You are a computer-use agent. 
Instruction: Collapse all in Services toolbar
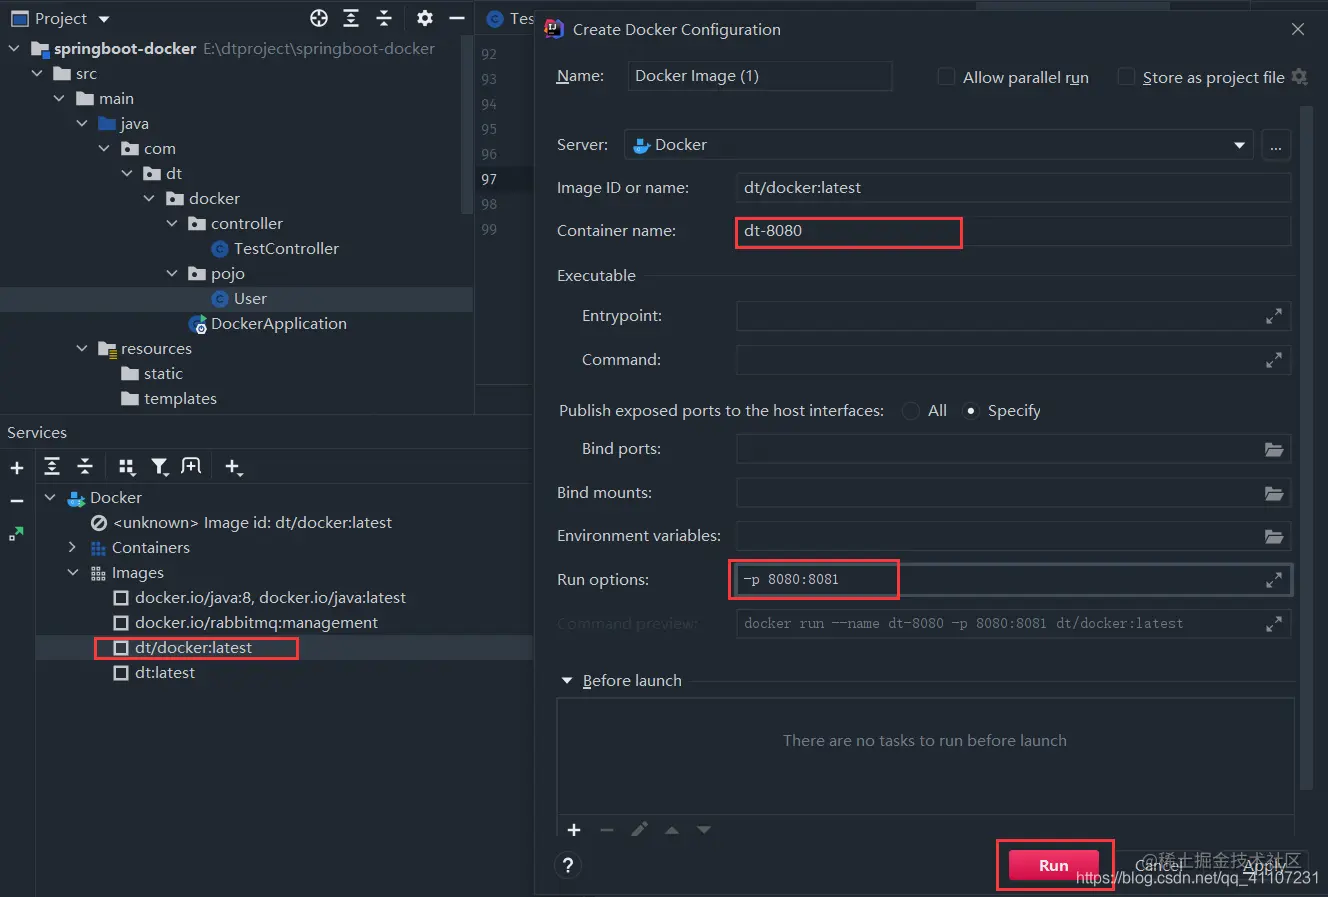tap(85, 467)
